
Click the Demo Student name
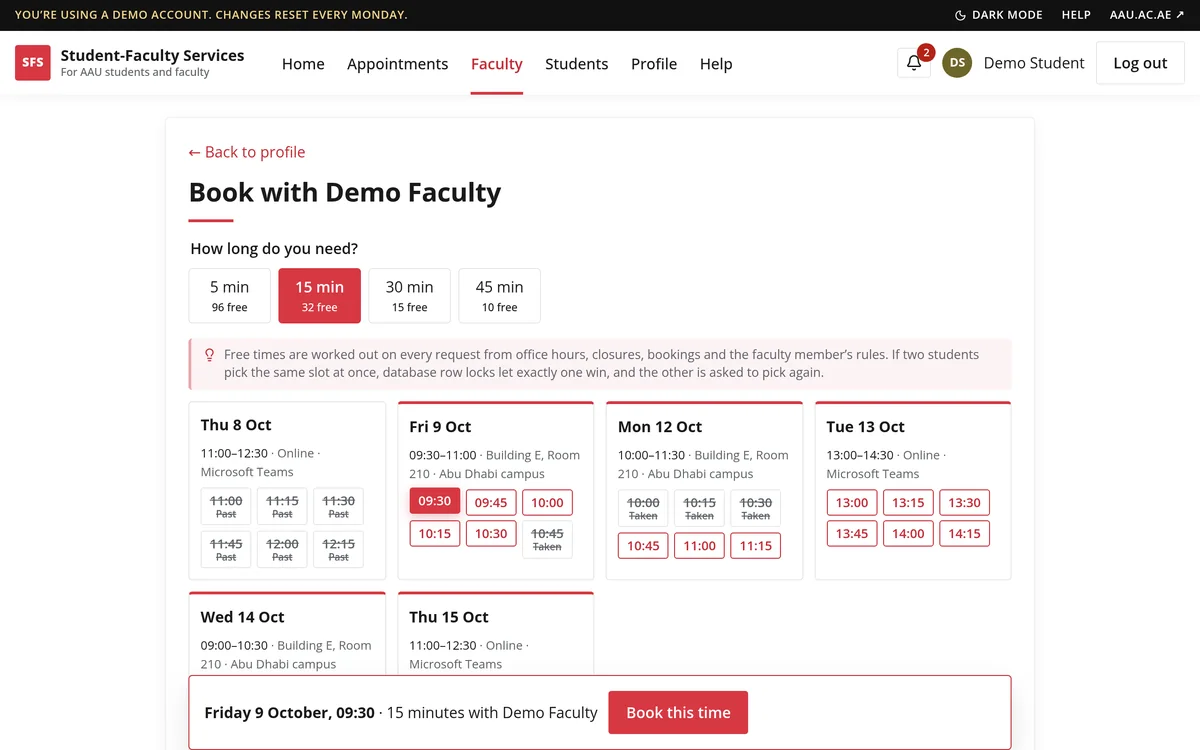point(1034,63)
